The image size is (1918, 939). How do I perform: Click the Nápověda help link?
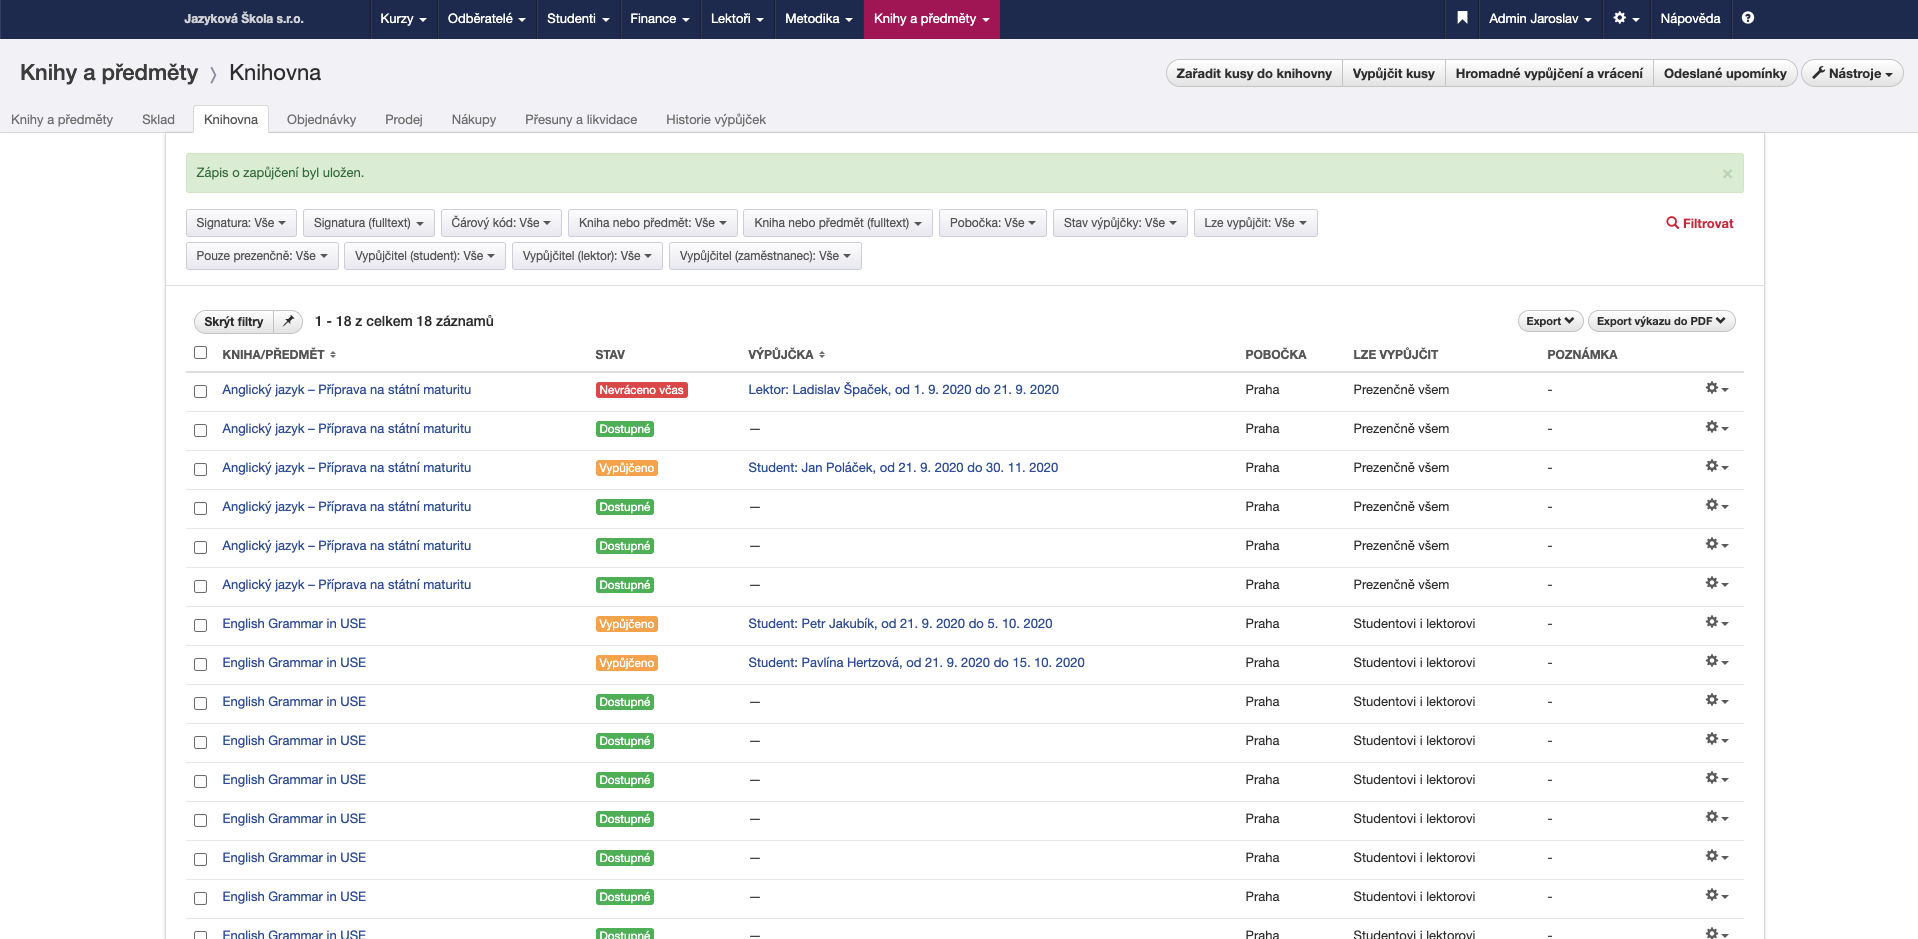[1690, 18]
